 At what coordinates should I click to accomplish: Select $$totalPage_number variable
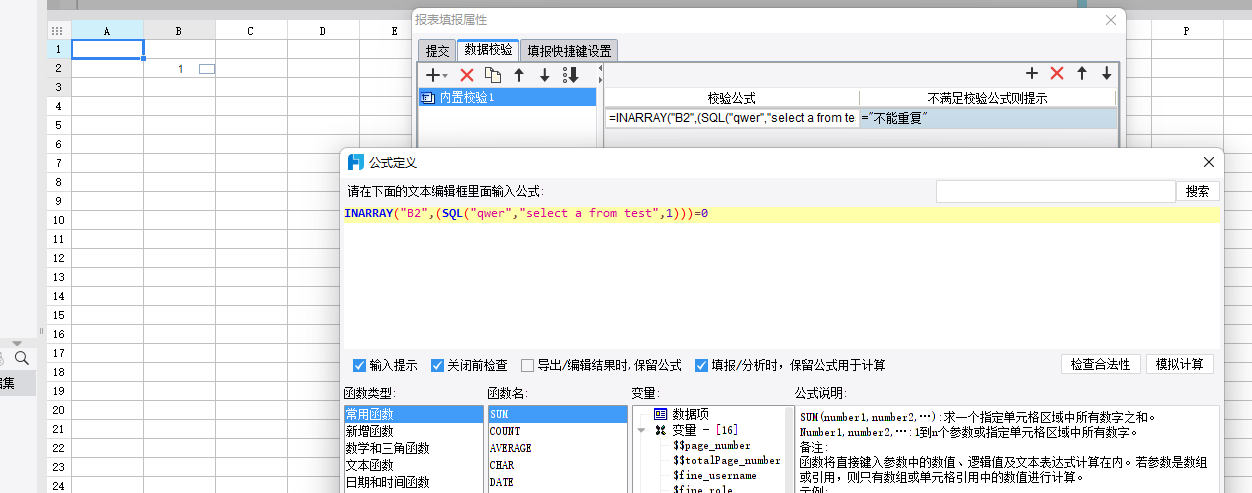(x=726, y=460)
